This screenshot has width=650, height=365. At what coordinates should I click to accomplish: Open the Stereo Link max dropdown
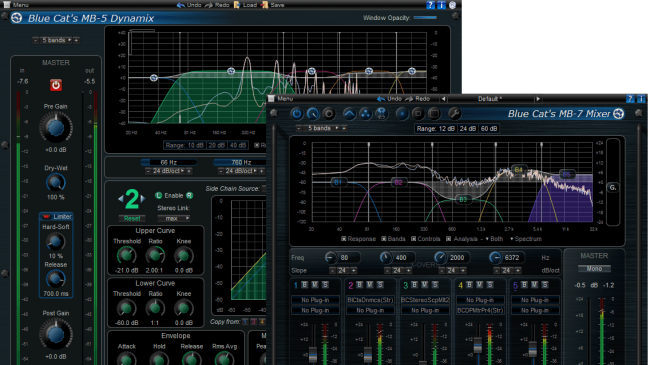(174, 219)
